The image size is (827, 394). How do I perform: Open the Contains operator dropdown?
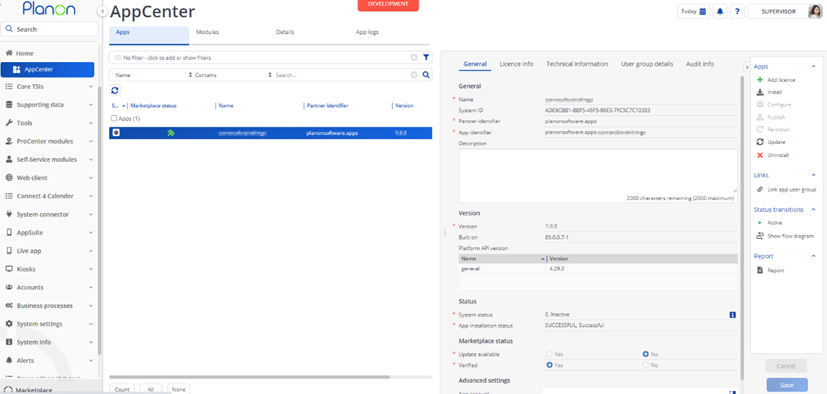tap(233, 75)
